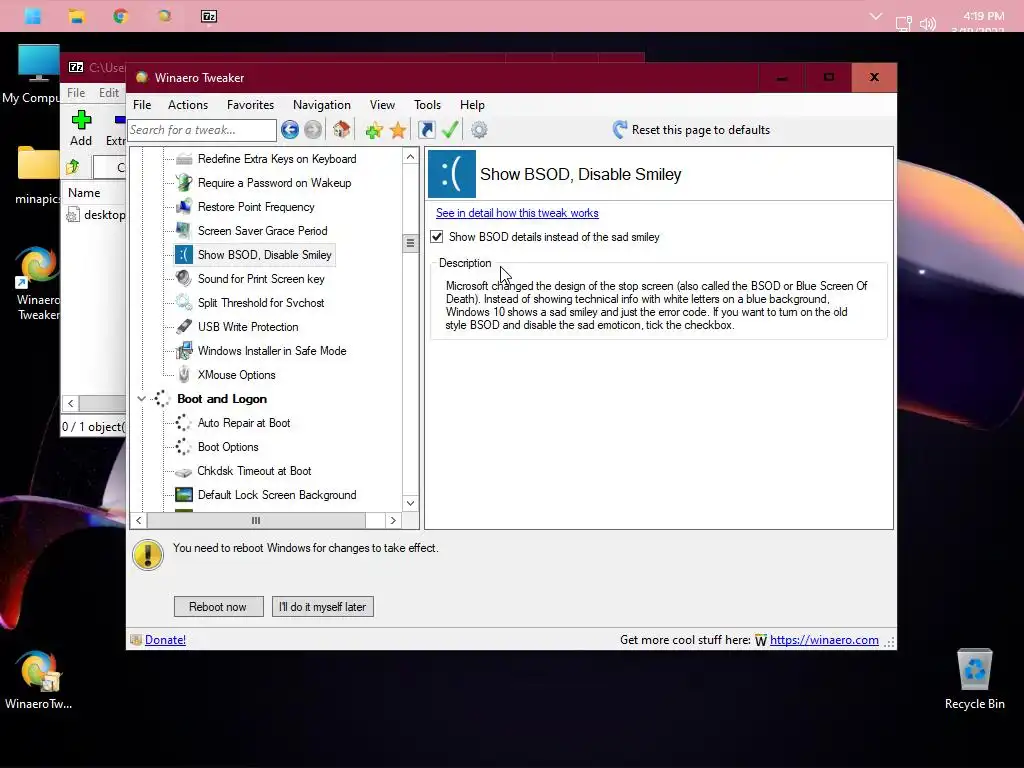
Task: Click the yellow exclamation warning icon
Action: (x=148, y=555)
